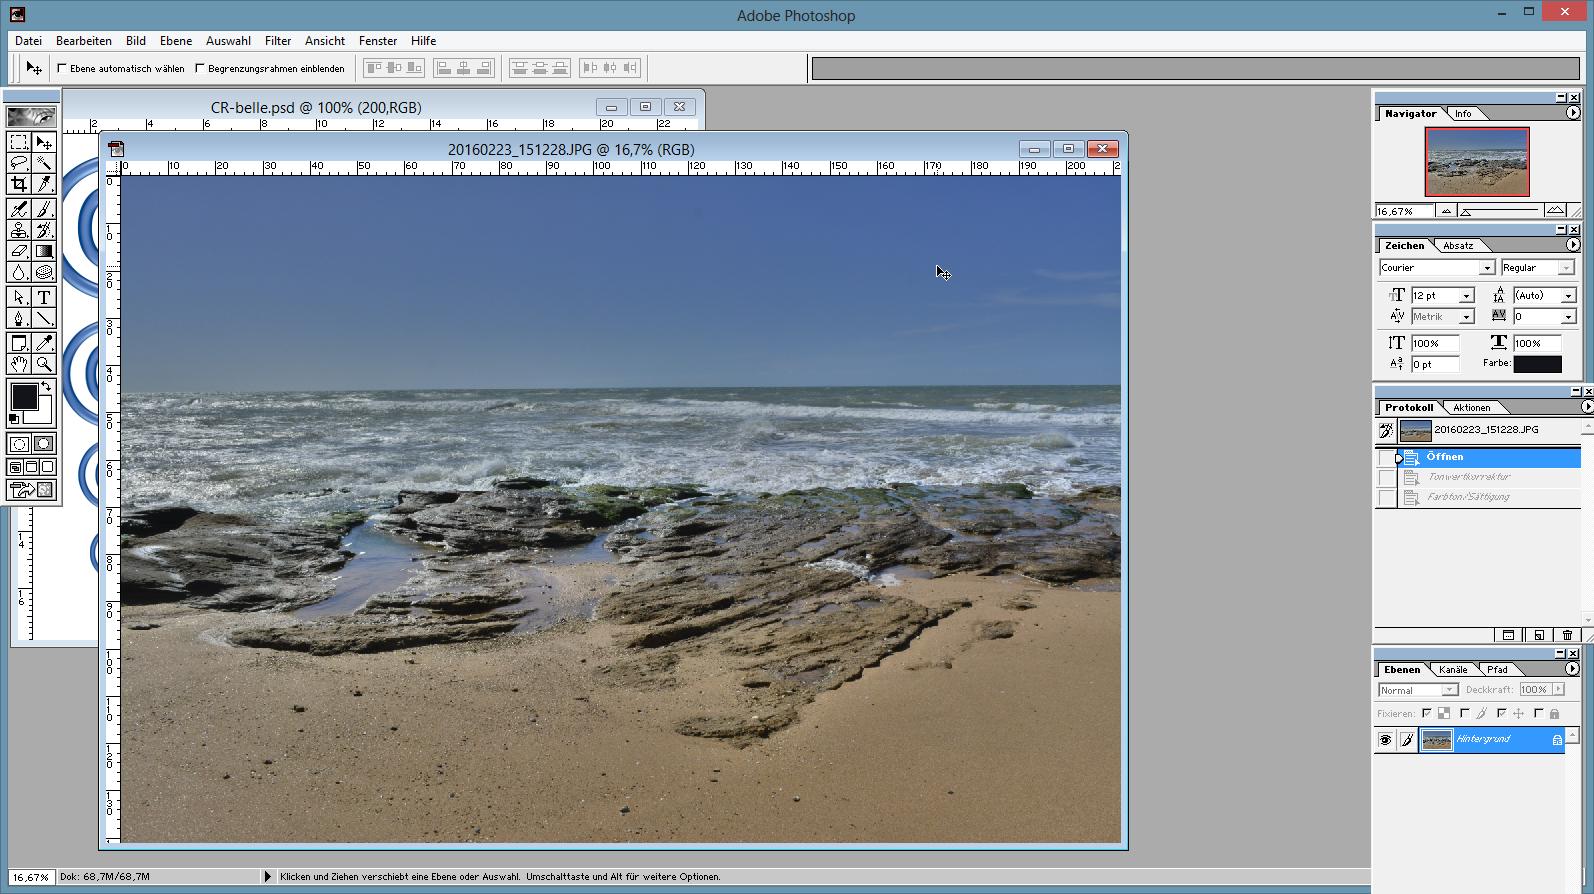Select the Crop tool
Screen dimensions: 1594x894
point(19,184)
